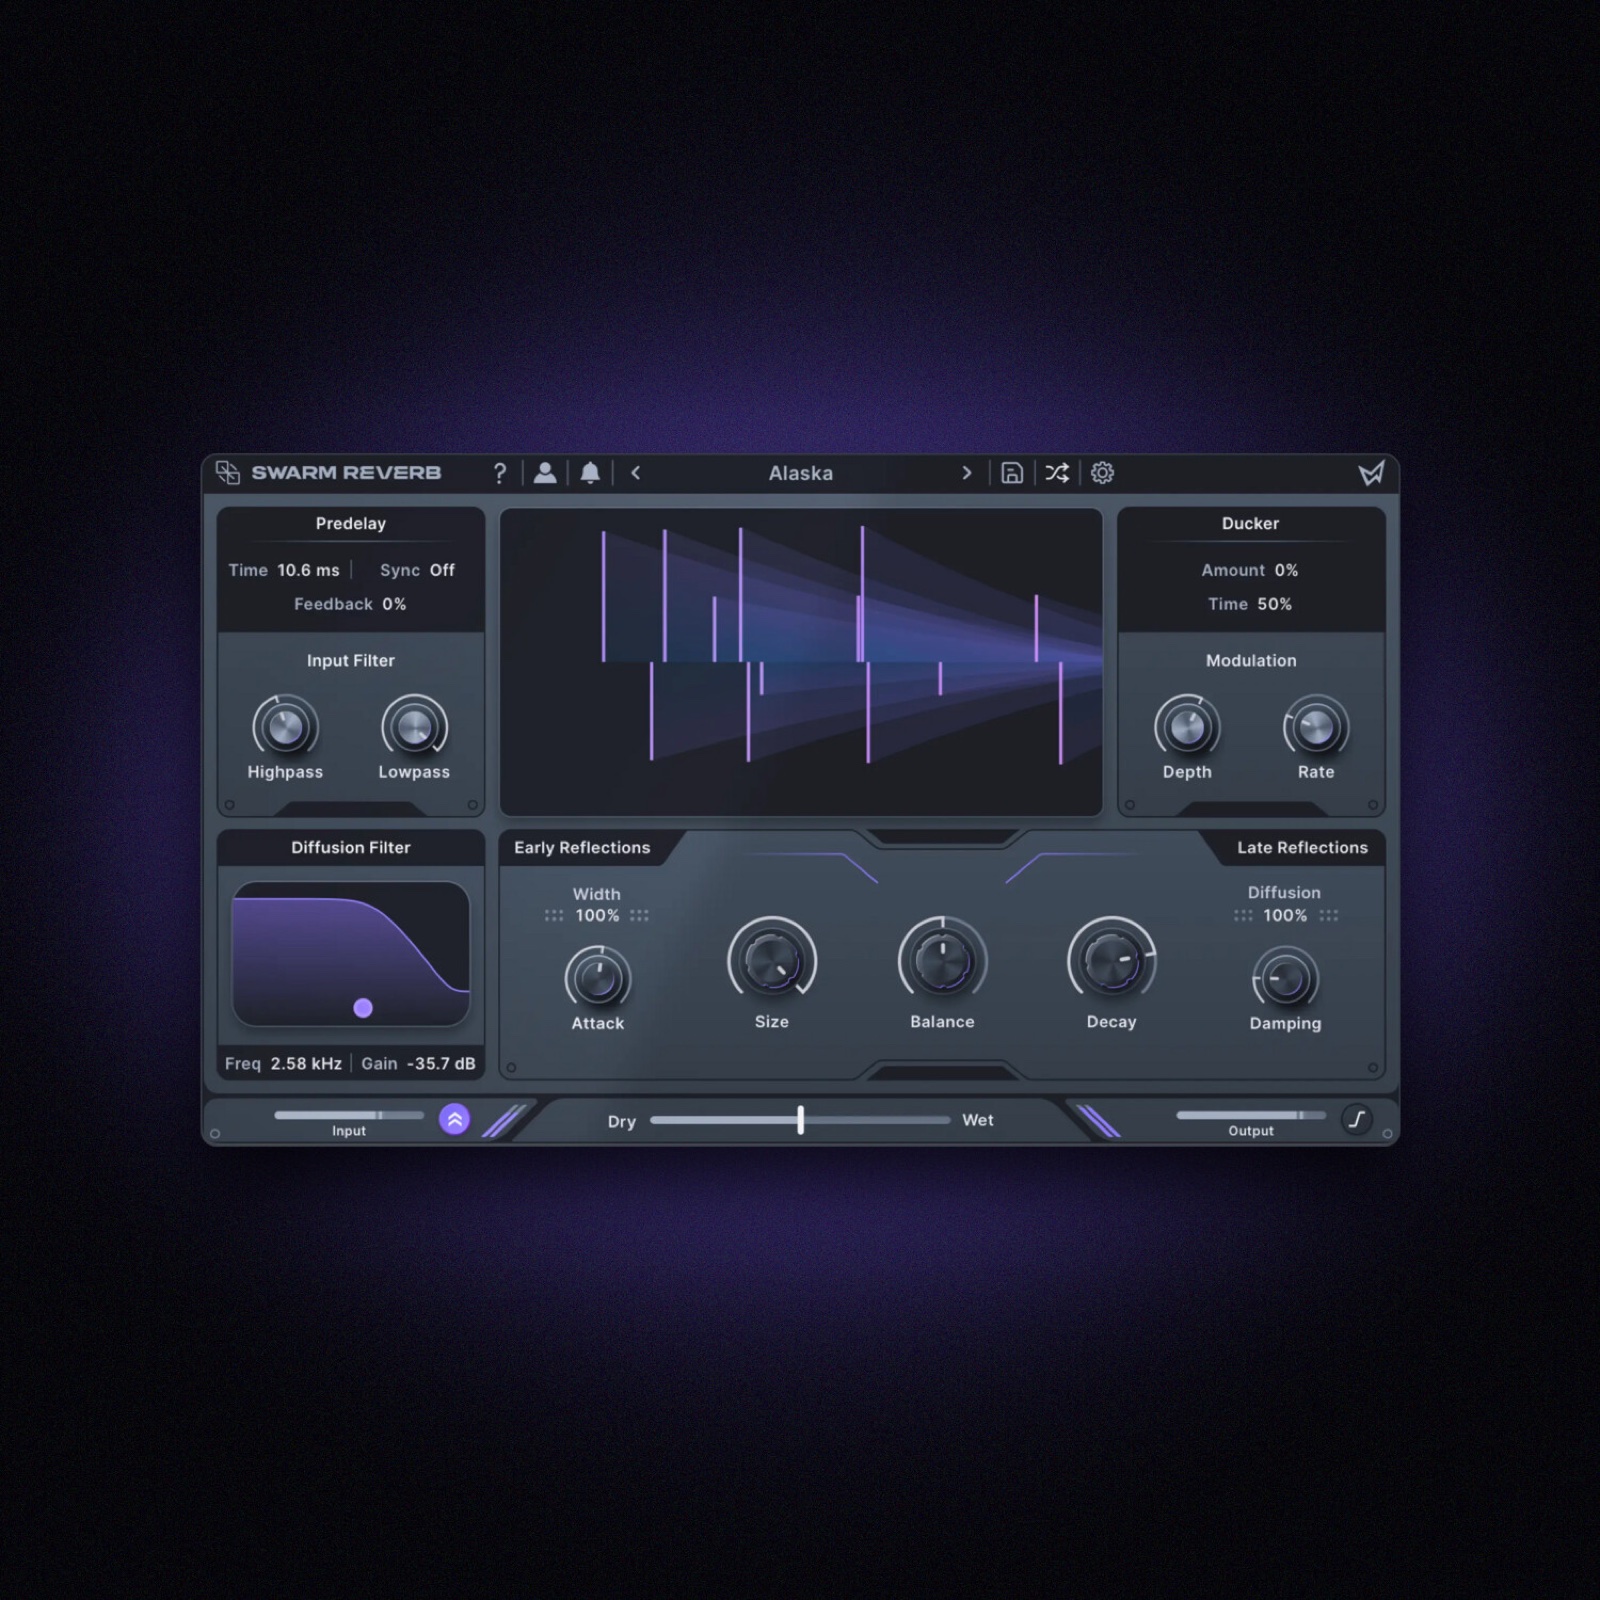This screenshot has width=1600, height=1600.
Task: Click the reverb reflections visualizer display
Action: click(801, 662)
